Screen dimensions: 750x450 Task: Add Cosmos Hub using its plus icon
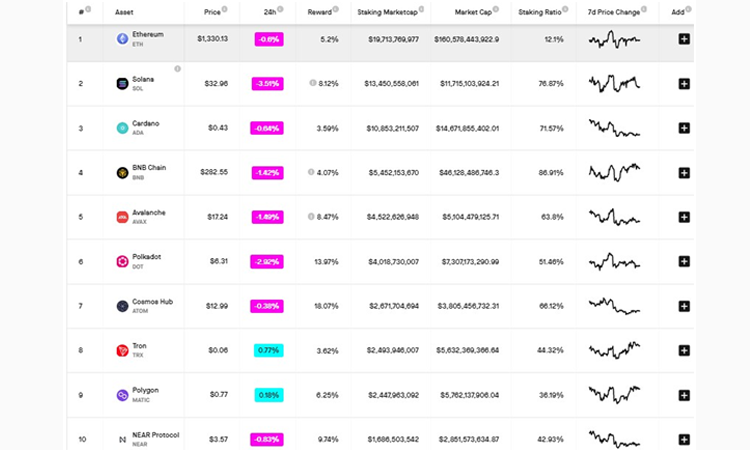click(x=684, y=306)
